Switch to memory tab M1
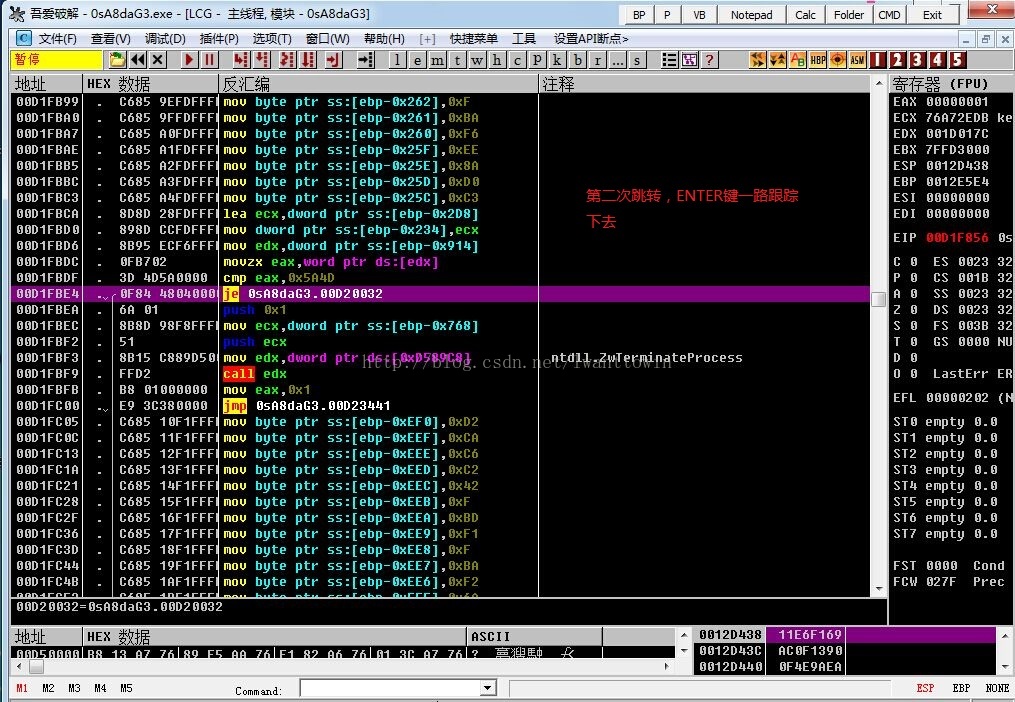Viewport: 1015px width, 702px height. (22, 688)
